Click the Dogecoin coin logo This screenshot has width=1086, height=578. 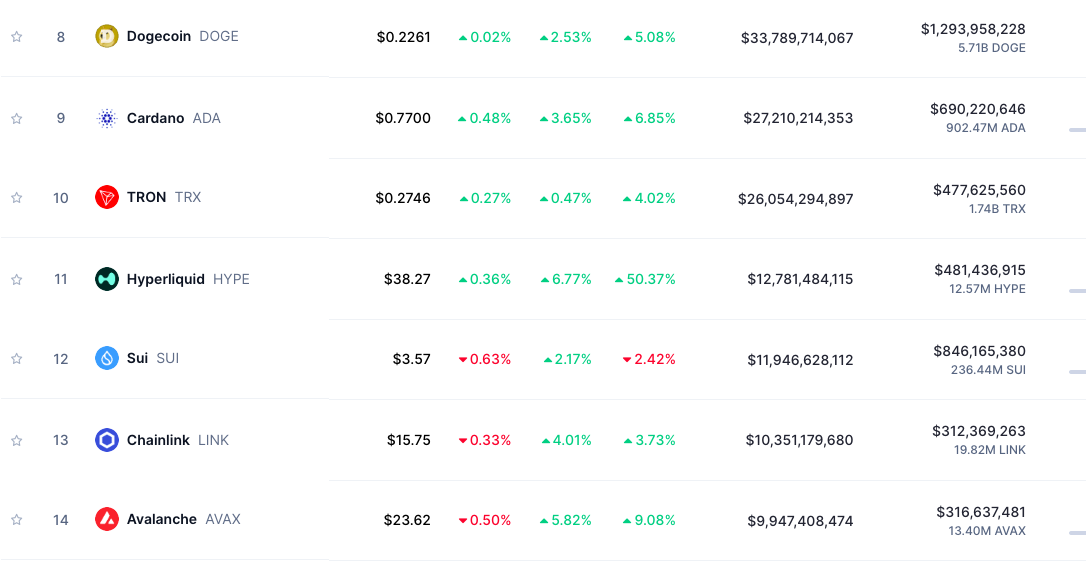point(107,37)
